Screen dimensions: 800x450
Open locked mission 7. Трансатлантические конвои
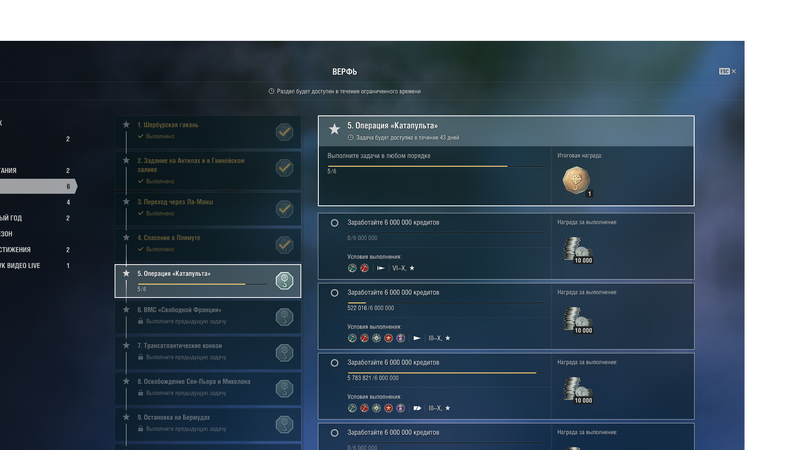pyautogui.click(x=208, y=353)
